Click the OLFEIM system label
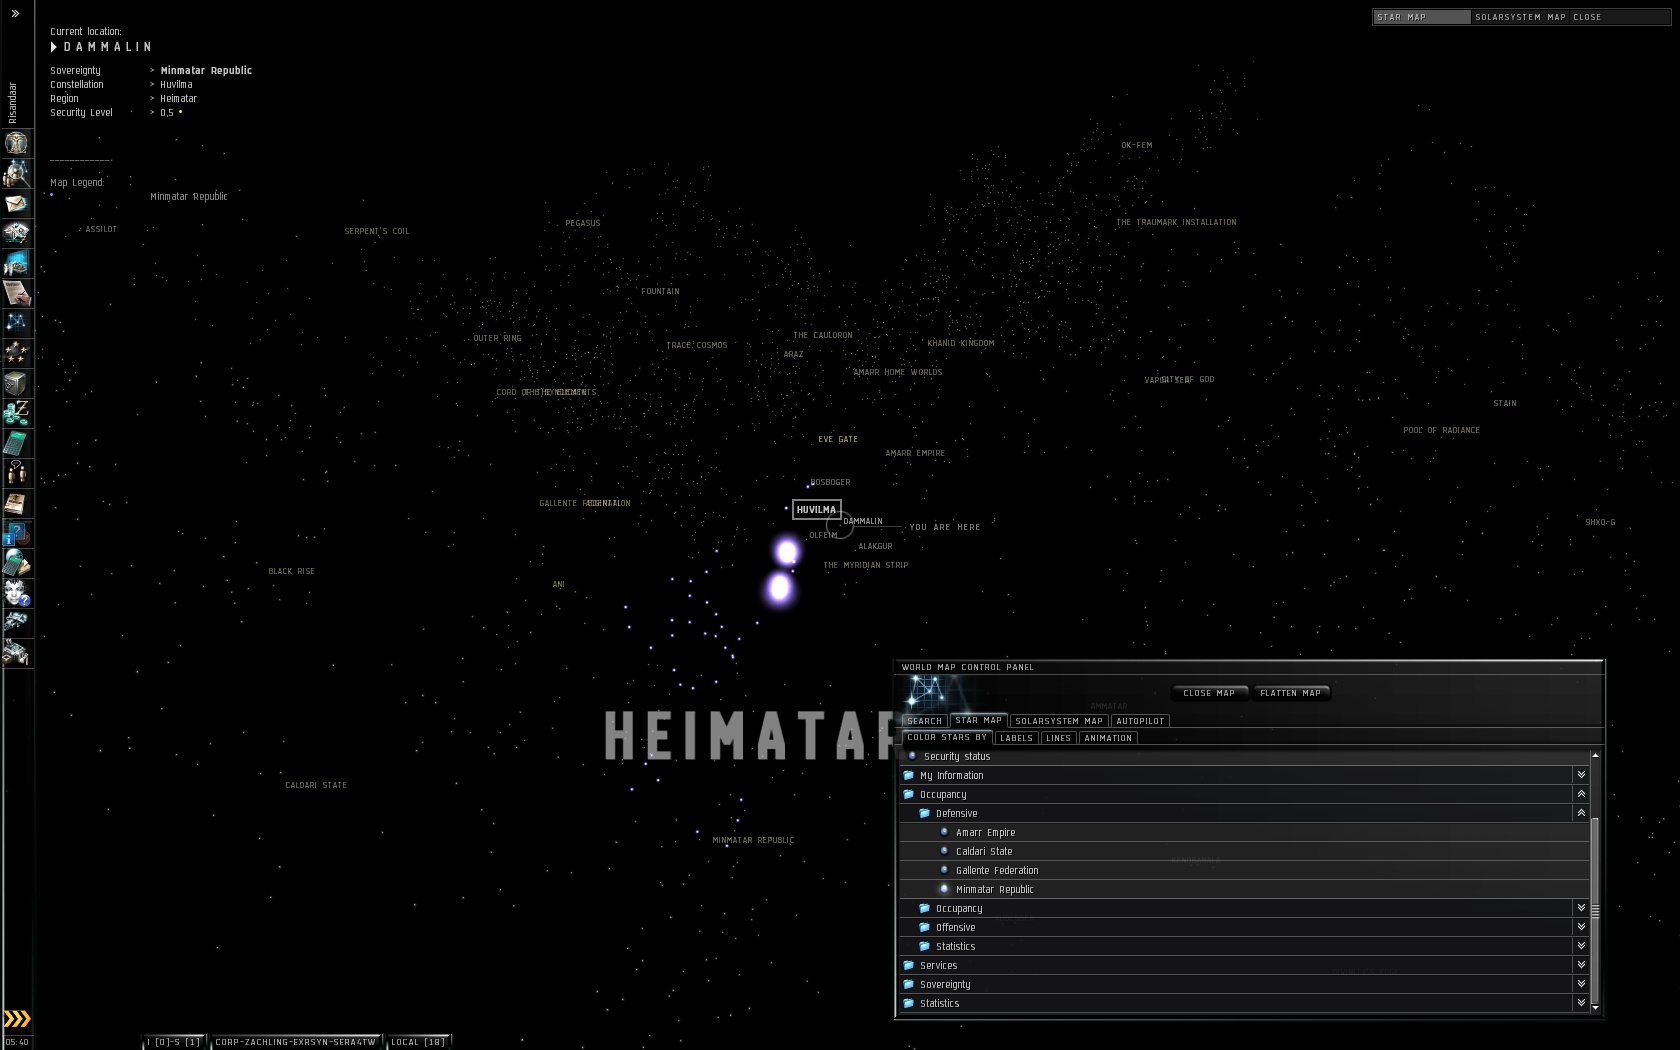1680x1050 pixels. 824,535
